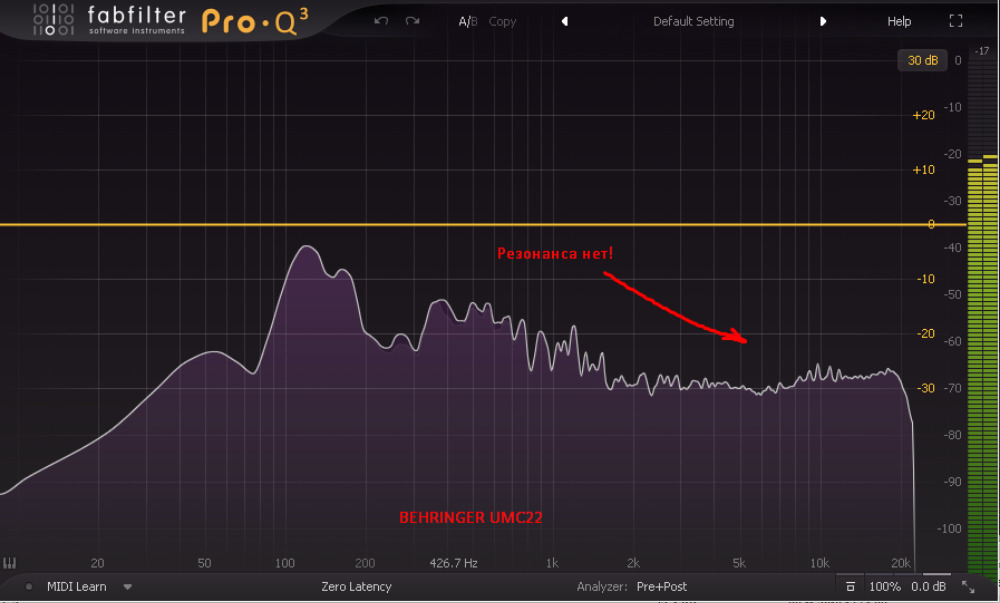
Task: Click the -17 peak level readout
Action: [x=982, y=51]
